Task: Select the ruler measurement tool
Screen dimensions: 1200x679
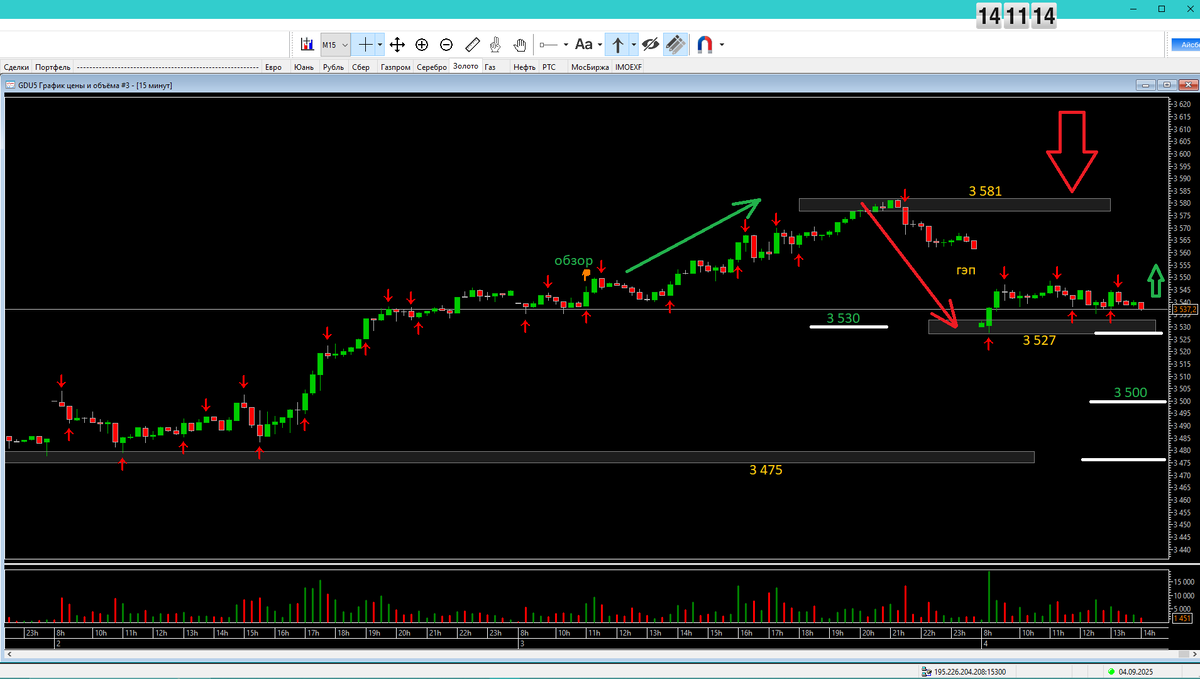Action: [472, 45]
